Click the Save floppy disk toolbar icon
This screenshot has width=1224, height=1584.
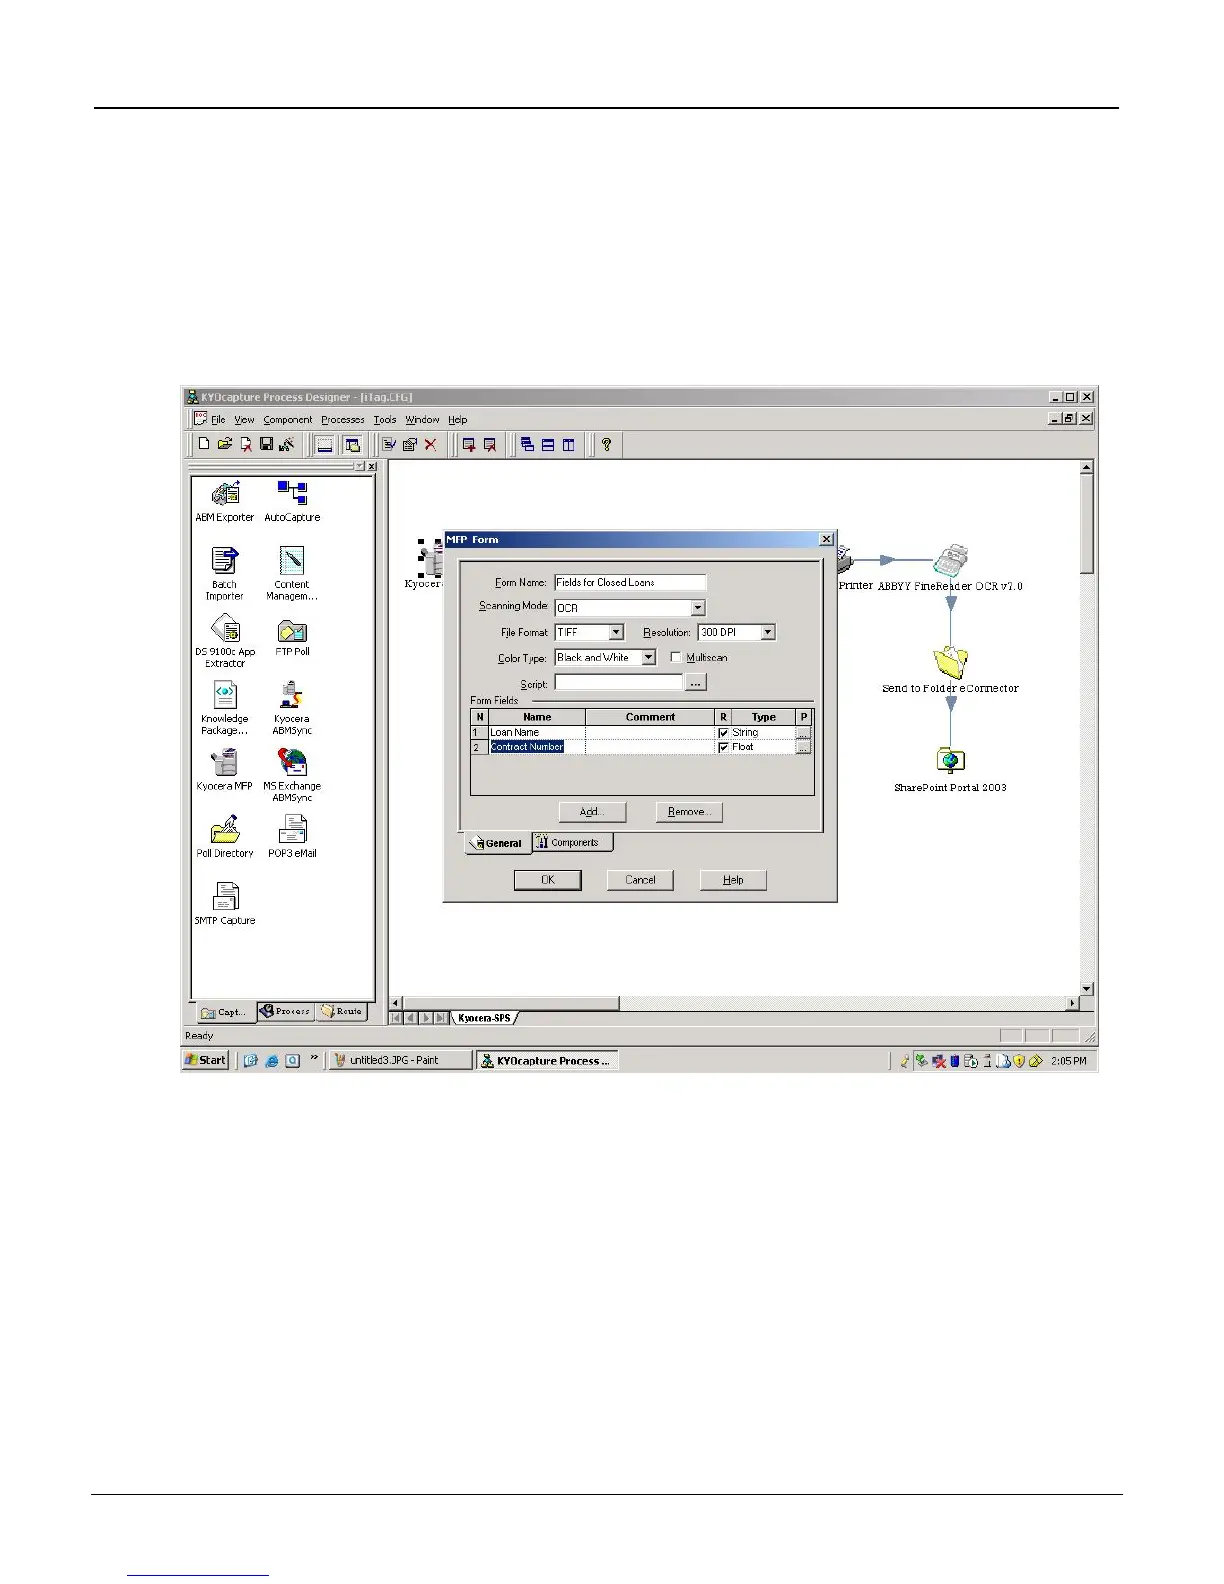point(267,444)
